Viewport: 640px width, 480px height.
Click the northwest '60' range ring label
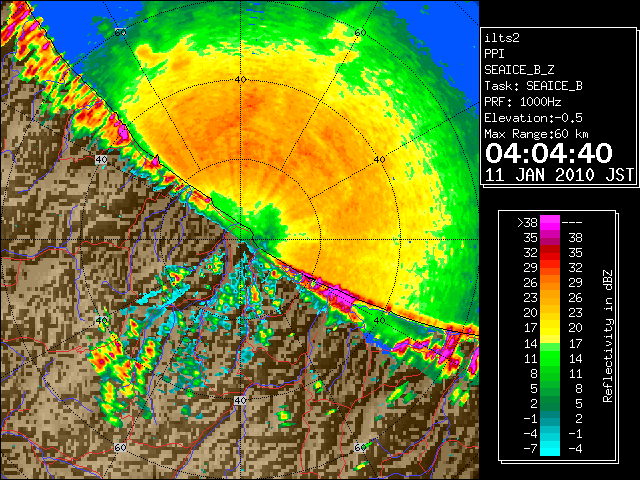pos(120,32)
